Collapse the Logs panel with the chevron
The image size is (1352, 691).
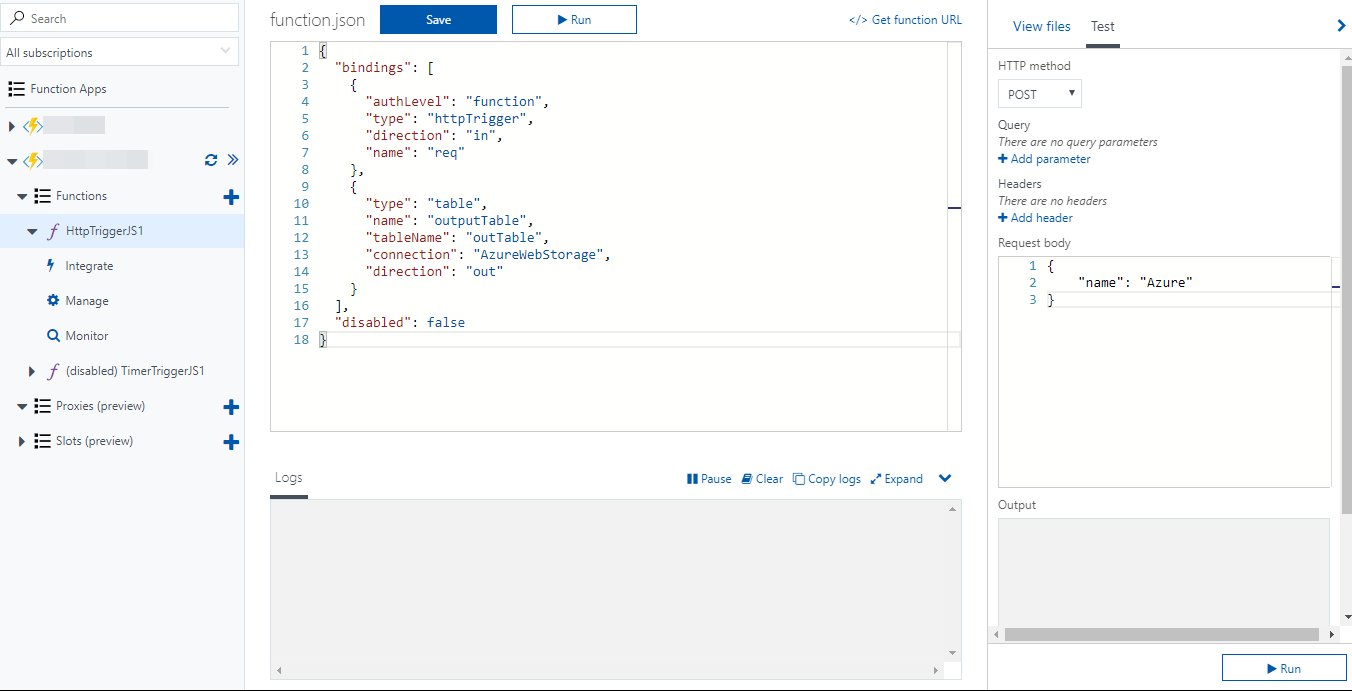(944, 478)
